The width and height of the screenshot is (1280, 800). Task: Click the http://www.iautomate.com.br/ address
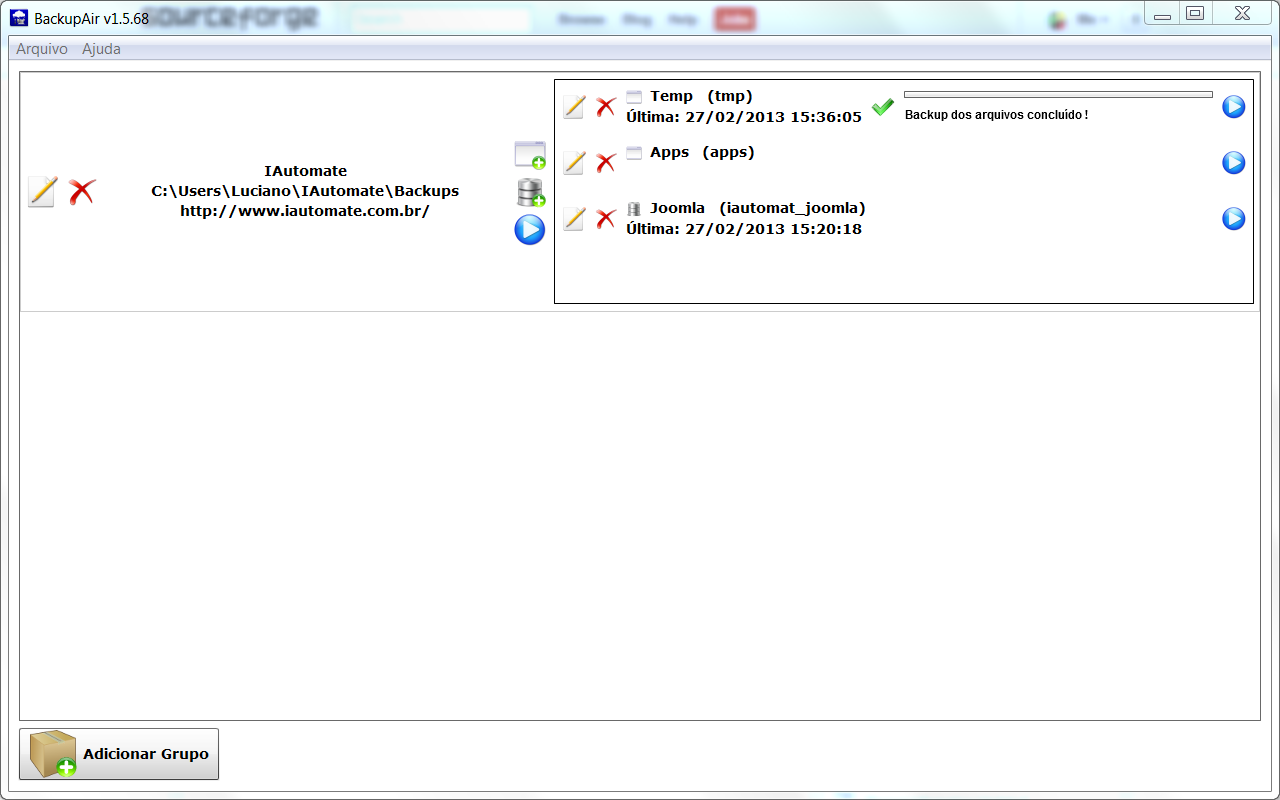pos(305,211)
